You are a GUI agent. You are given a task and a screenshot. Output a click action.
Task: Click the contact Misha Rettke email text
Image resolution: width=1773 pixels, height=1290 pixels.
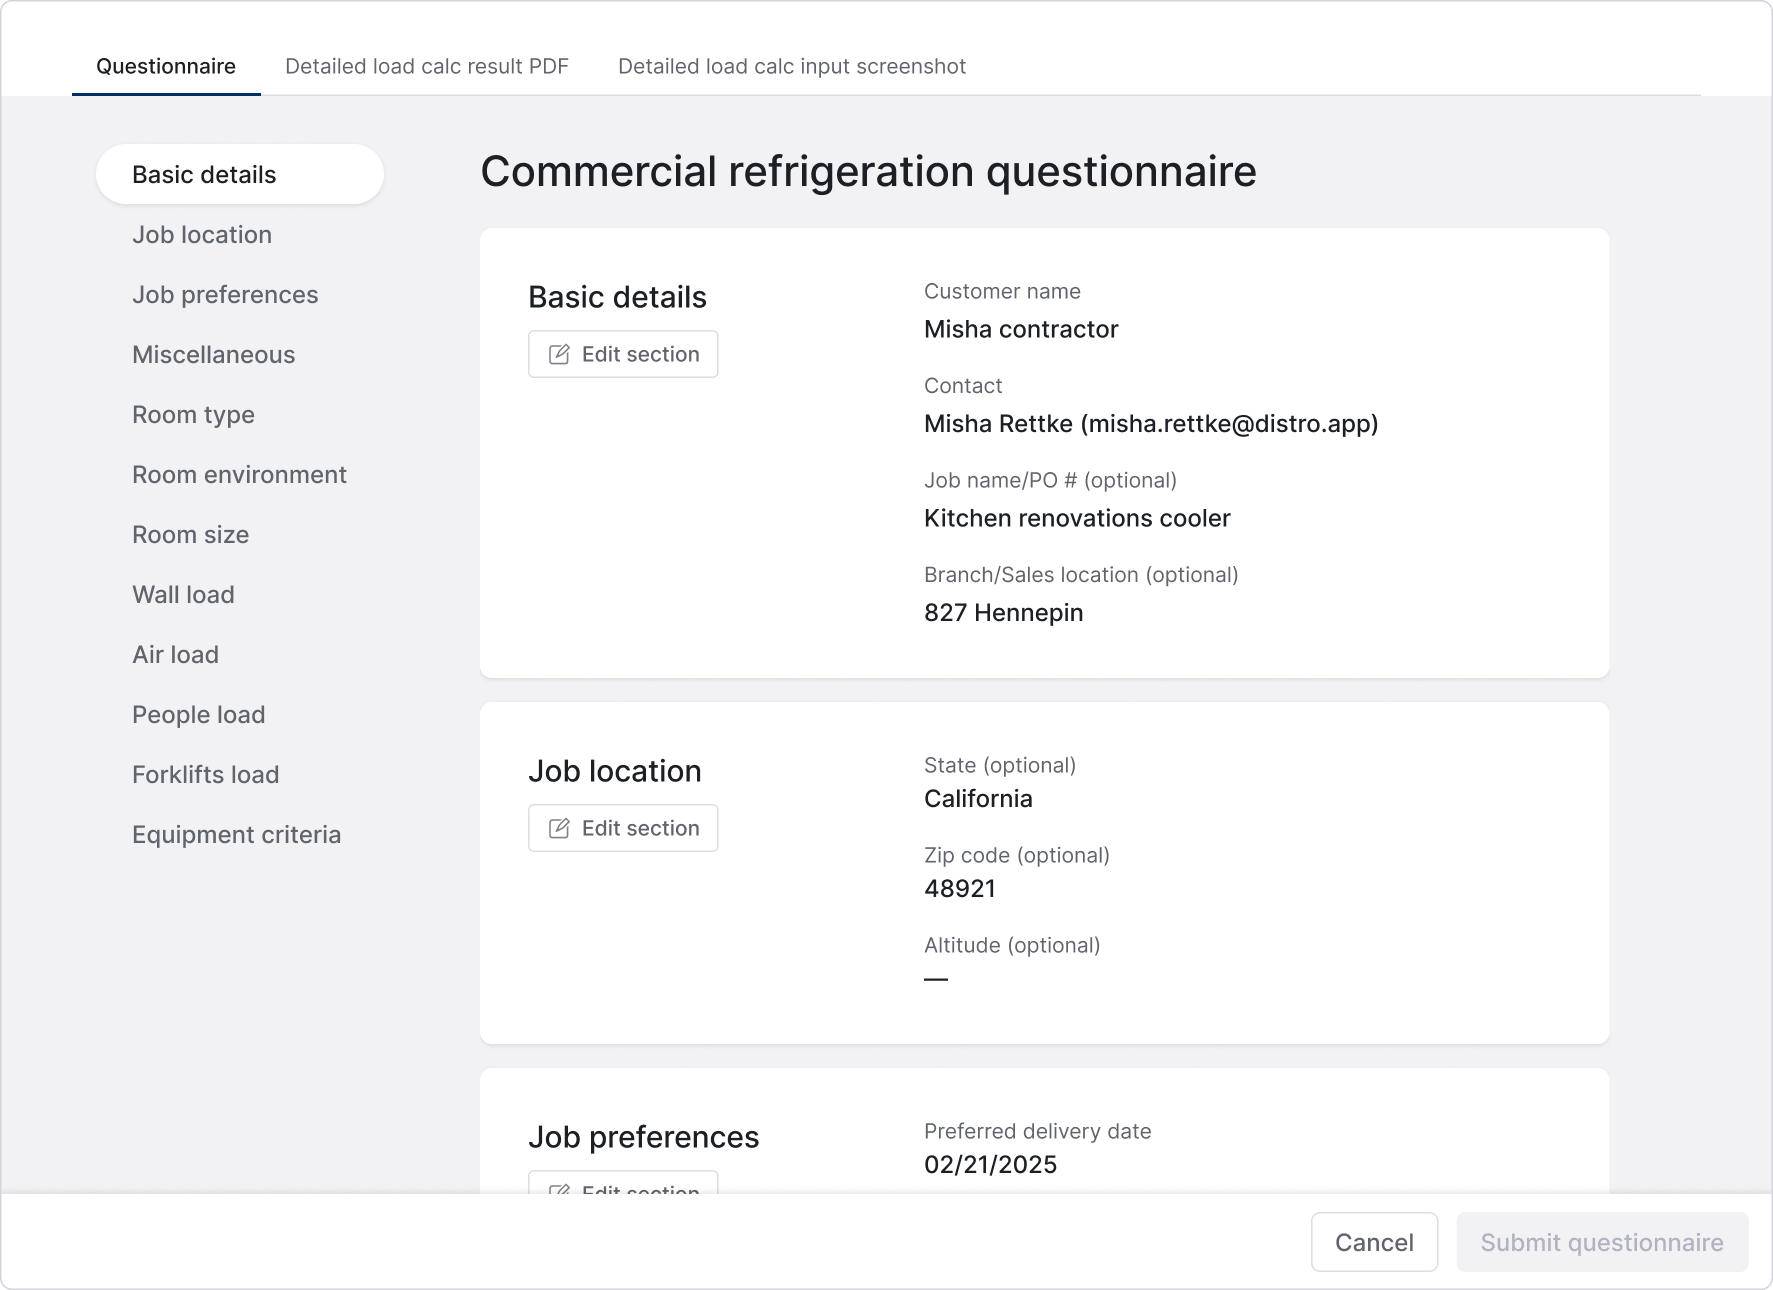[1151, 423]
